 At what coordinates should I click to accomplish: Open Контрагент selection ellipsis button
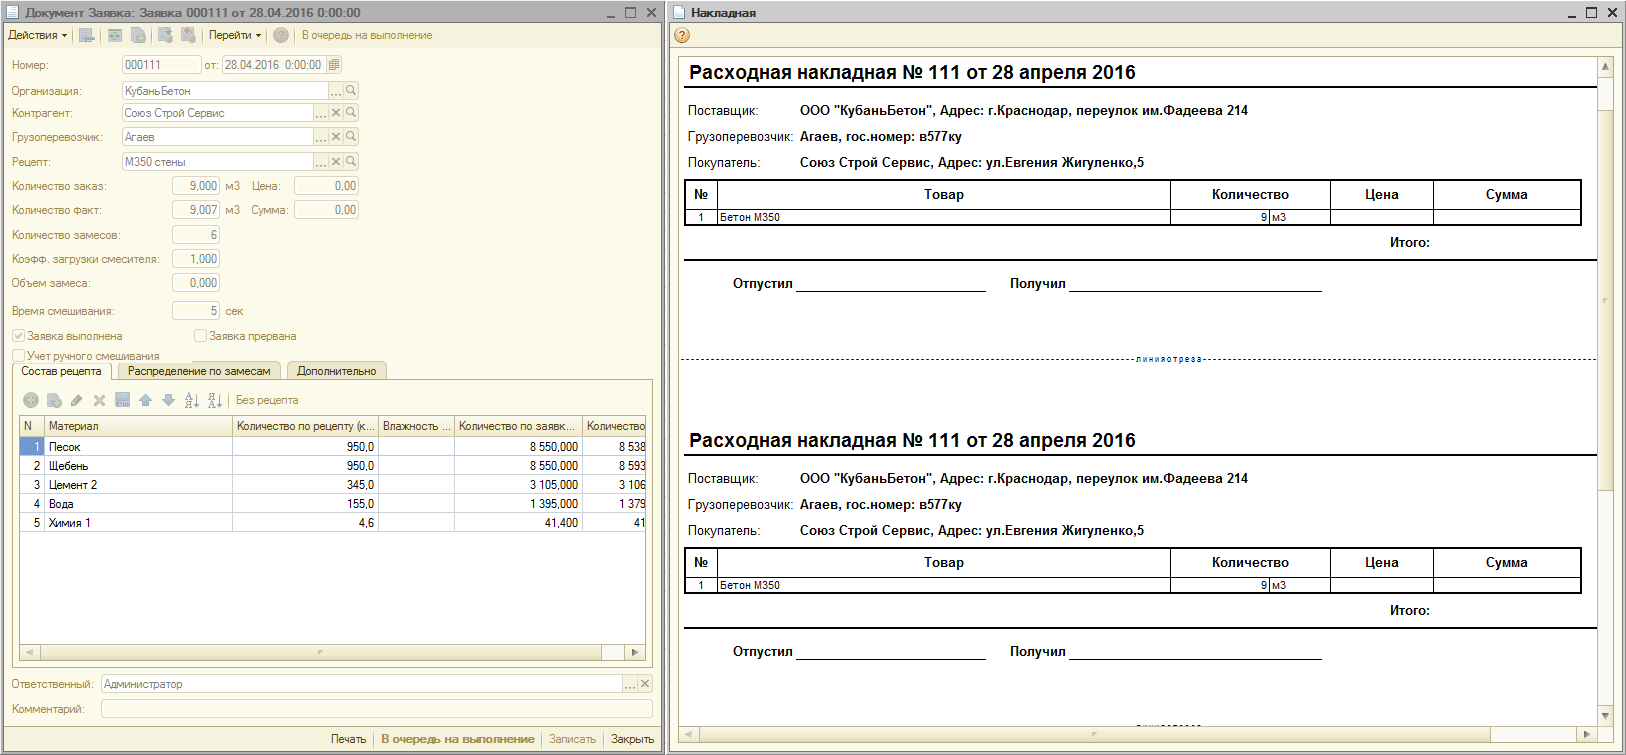[x=321, y=113]
